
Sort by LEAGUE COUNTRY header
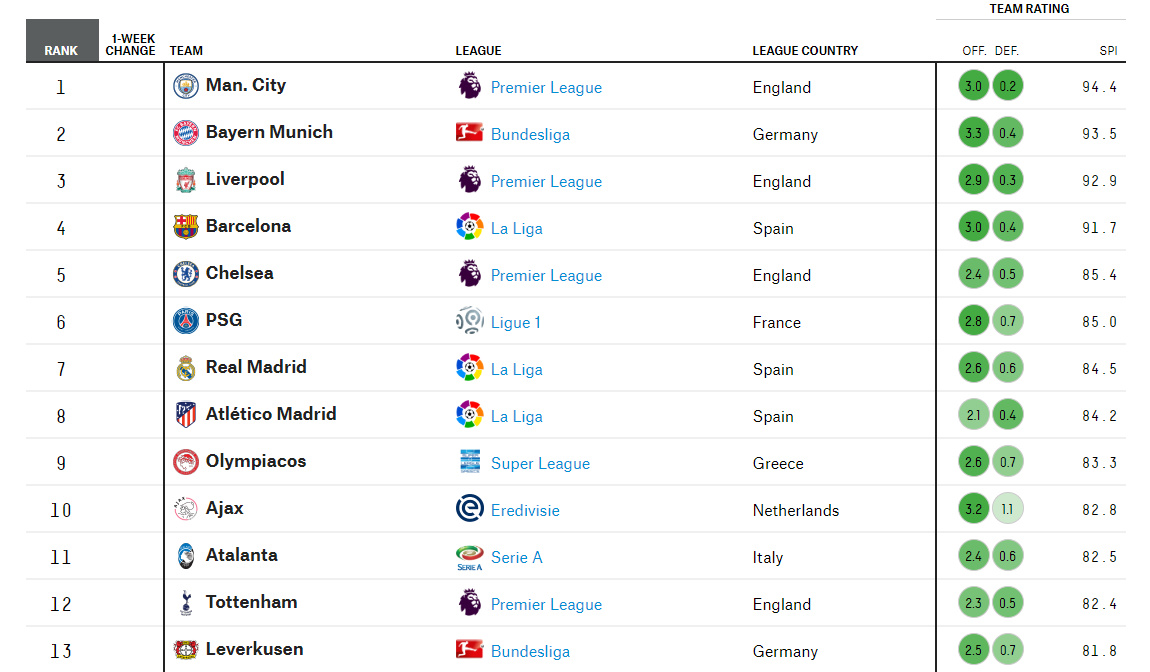pos(805,51)
